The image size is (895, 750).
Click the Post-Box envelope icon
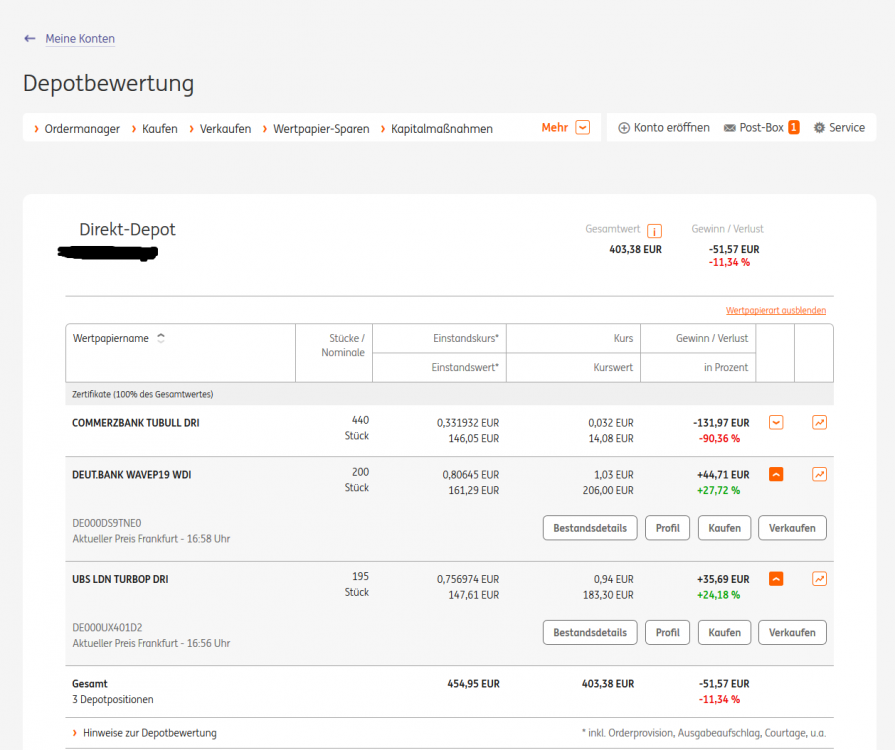click(x=729, y=128)
